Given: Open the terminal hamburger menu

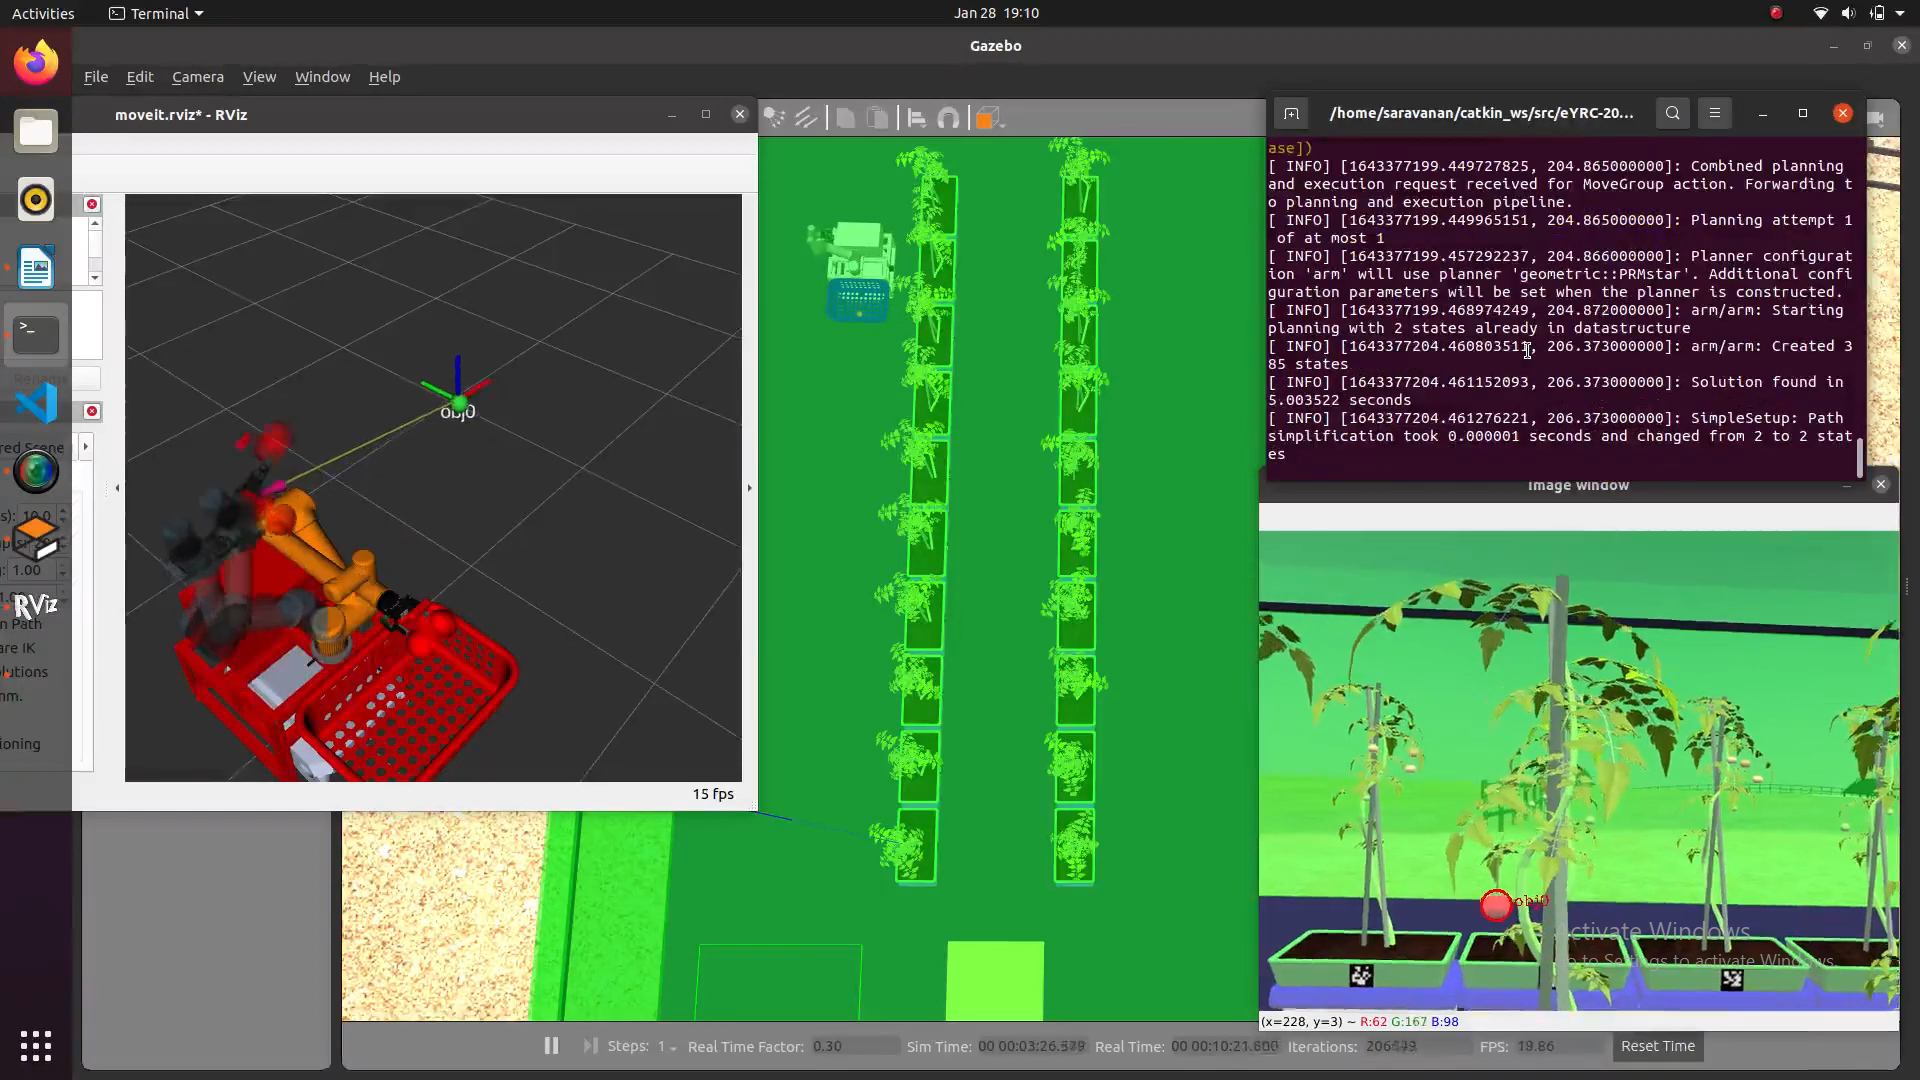Looking at the screenshot, I should (1715, 113).
